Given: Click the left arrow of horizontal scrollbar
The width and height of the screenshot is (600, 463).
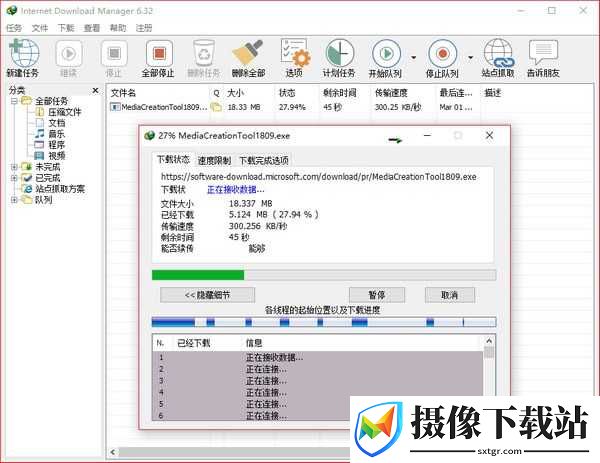Looking at the screenshot, I should click(112, 452).
